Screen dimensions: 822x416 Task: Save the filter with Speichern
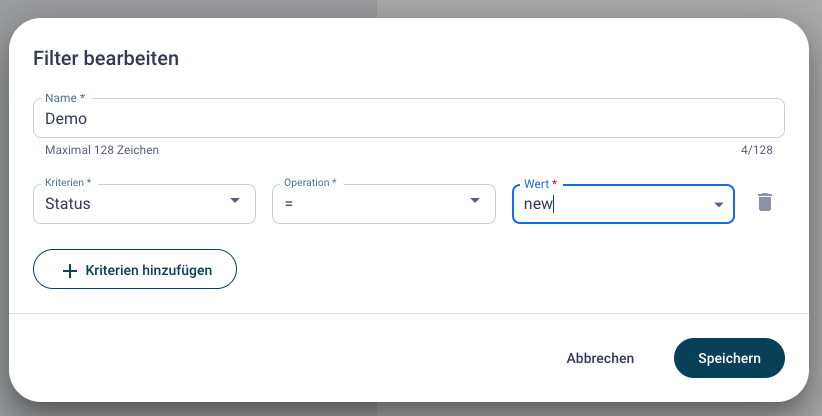pyautogui.click(x=729, y=358)
